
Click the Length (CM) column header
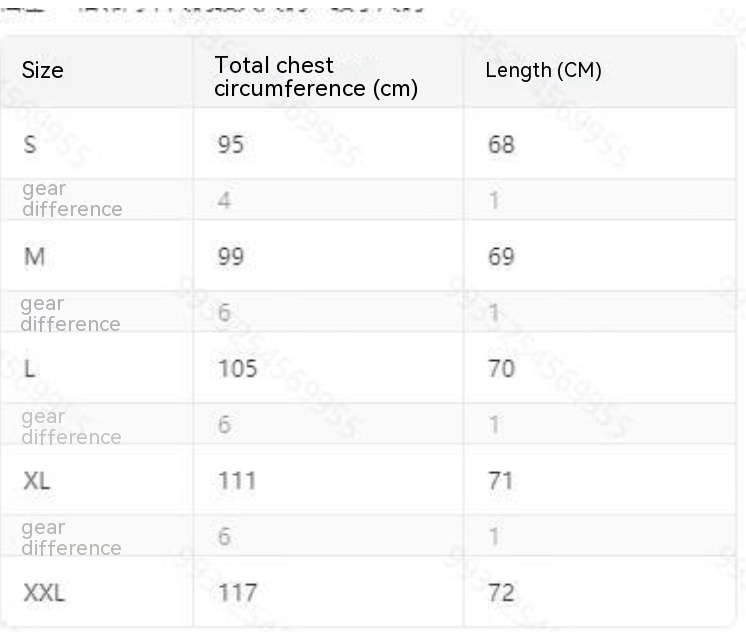tap(543, 70)
